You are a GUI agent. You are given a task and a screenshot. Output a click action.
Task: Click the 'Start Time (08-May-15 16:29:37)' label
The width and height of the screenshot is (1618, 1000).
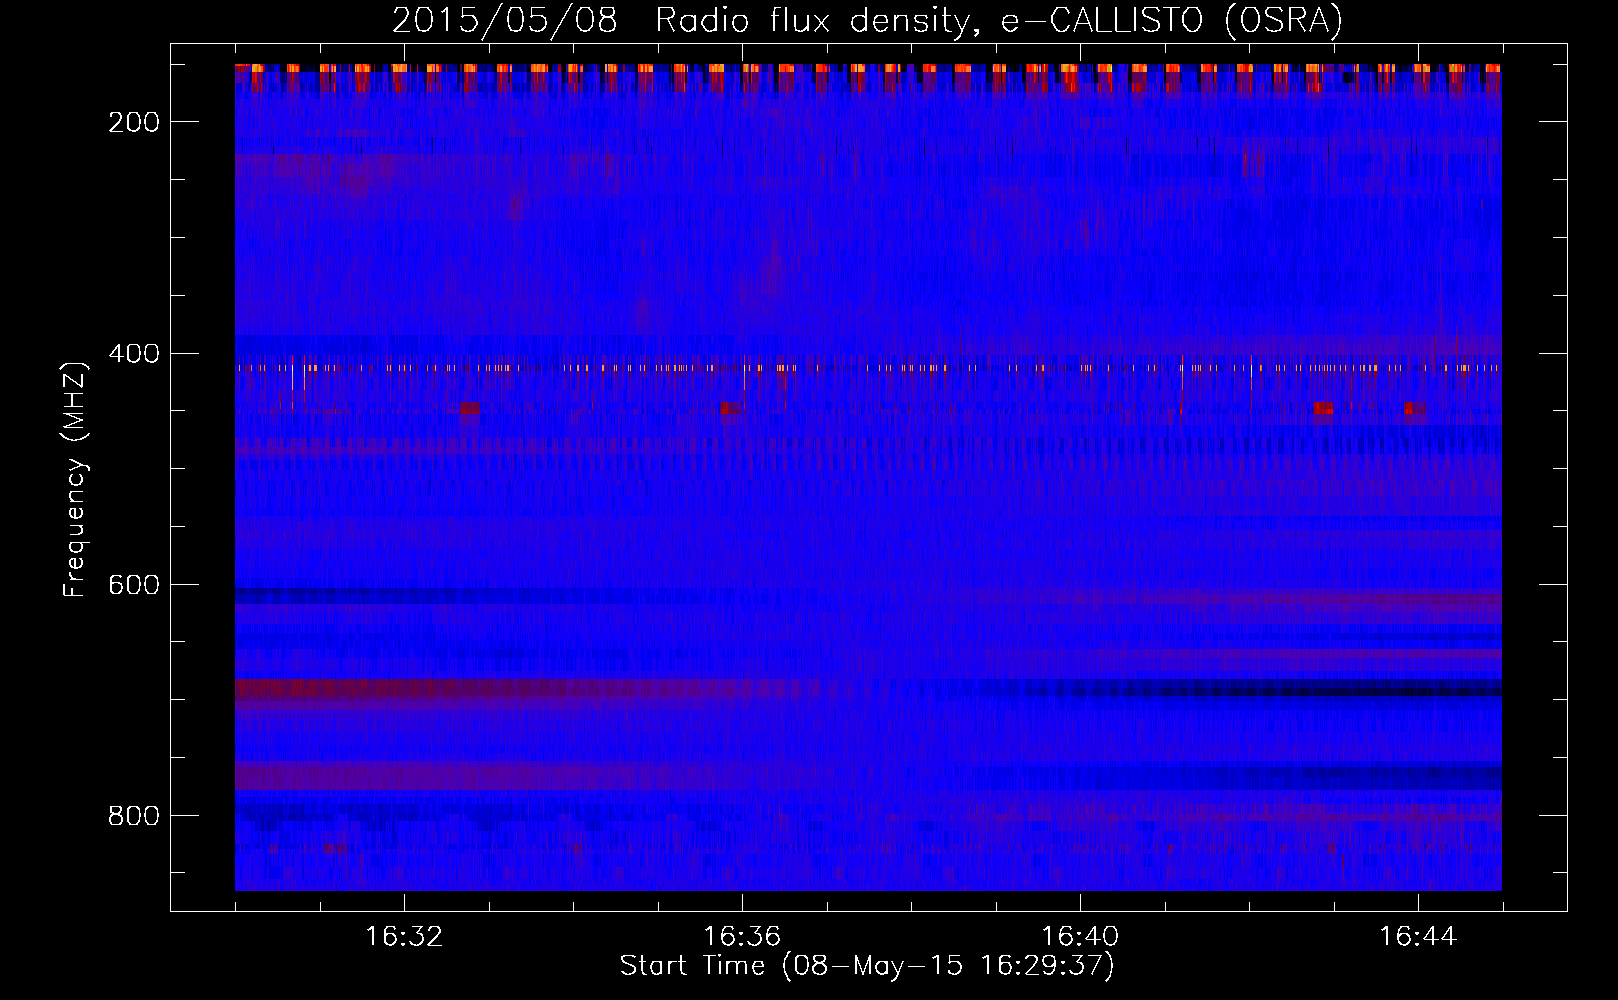point(867,966)
